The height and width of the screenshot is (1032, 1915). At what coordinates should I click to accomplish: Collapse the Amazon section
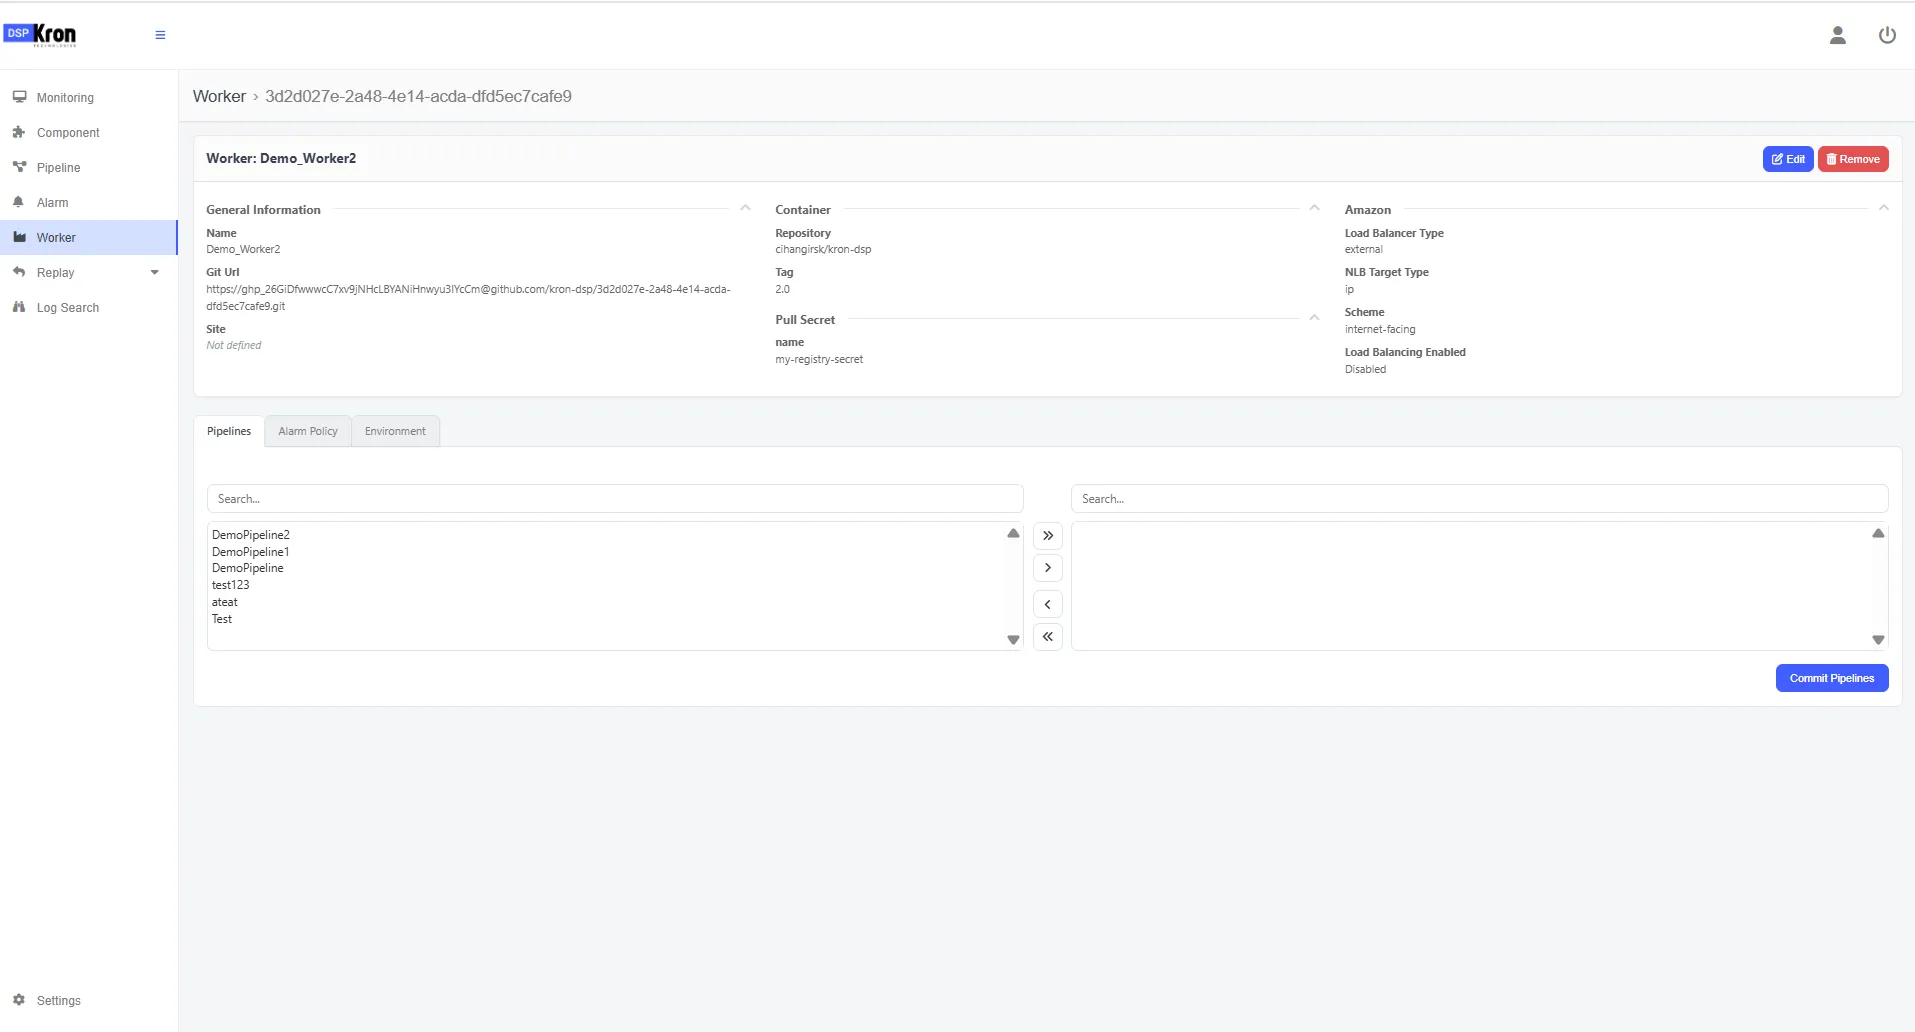click(1883, 208)
